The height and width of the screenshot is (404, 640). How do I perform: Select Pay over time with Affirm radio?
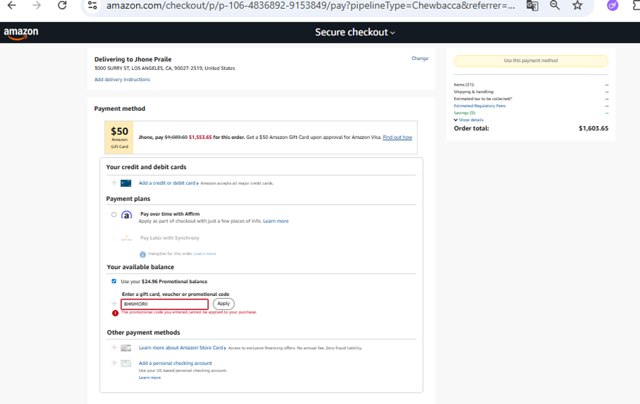click(114, 215)
